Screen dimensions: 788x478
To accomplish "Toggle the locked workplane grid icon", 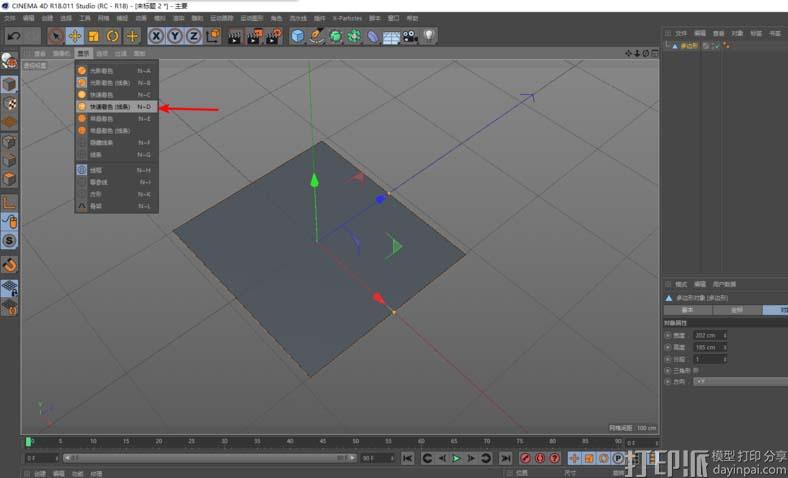I will (9, 288).
